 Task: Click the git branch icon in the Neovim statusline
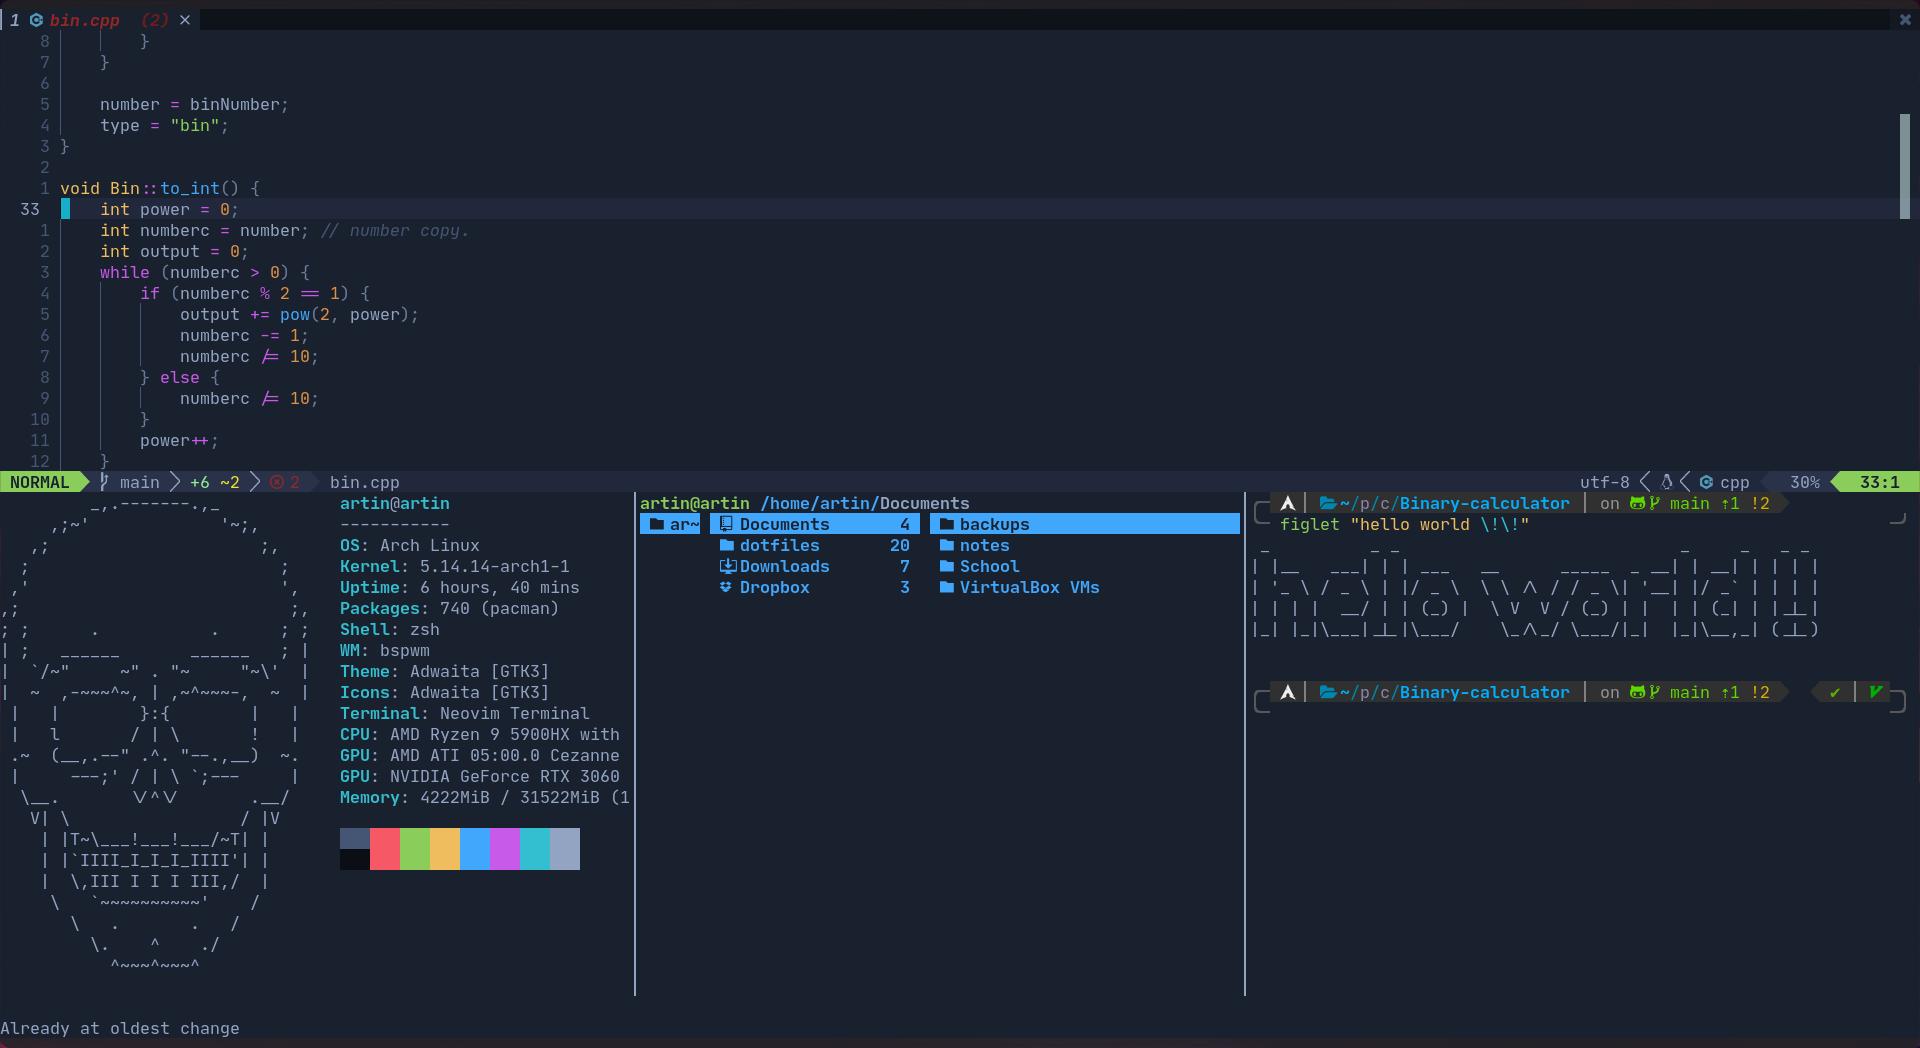point(104,482)
